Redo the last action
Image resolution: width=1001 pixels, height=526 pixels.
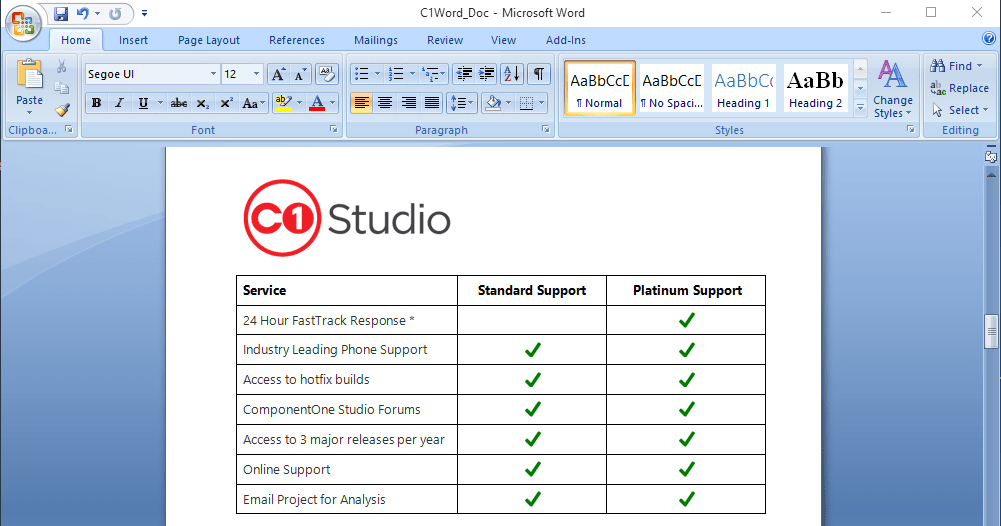[115, 13]
